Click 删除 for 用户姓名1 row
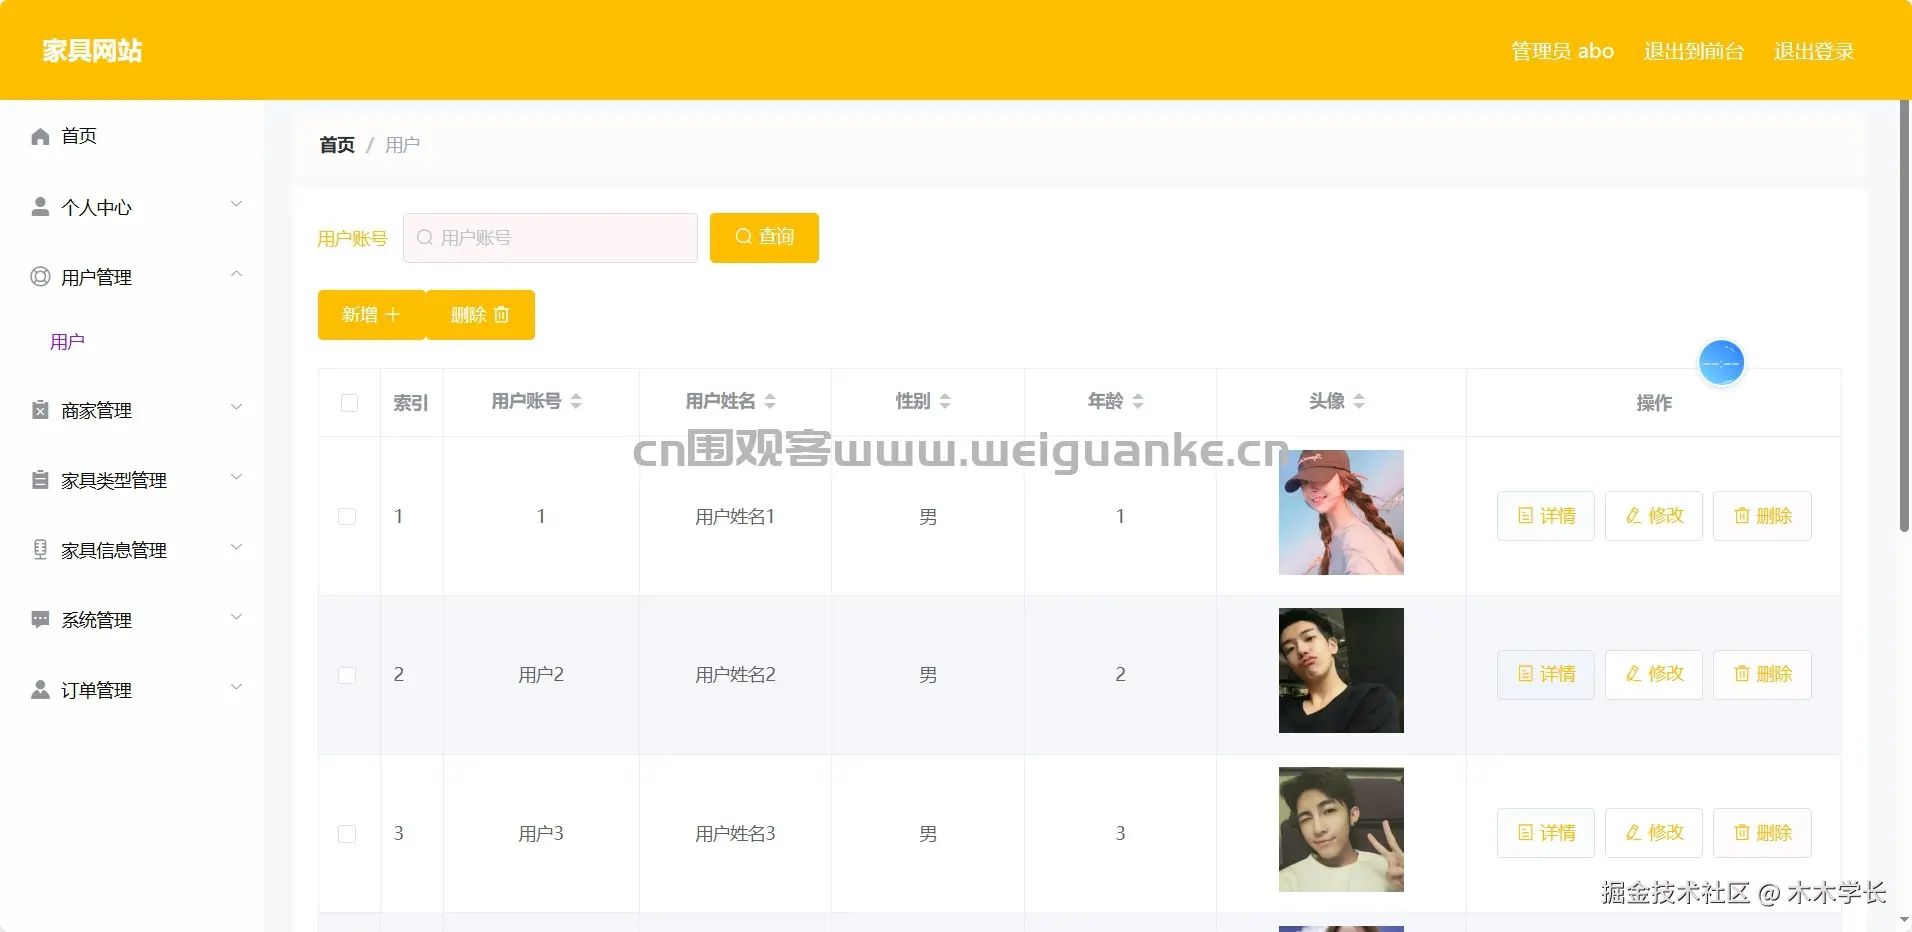Viewport: 1912px width, 932px height. (x=1762, y=516)
